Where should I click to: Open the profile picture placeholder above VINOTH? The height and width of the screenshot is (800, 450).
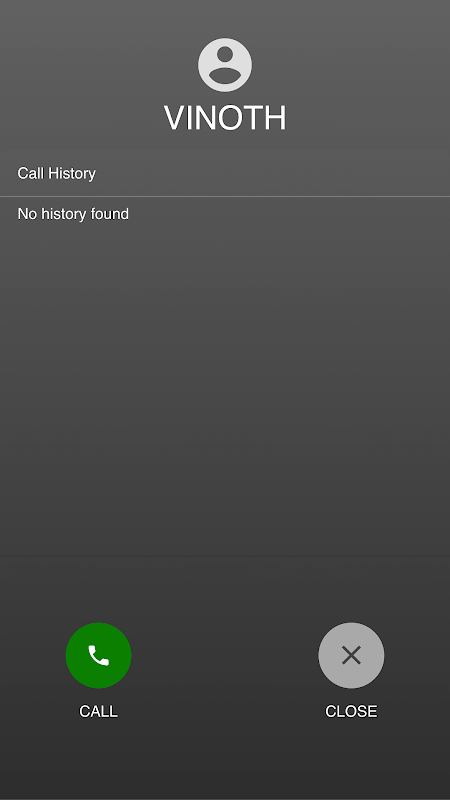click(224, 65)
